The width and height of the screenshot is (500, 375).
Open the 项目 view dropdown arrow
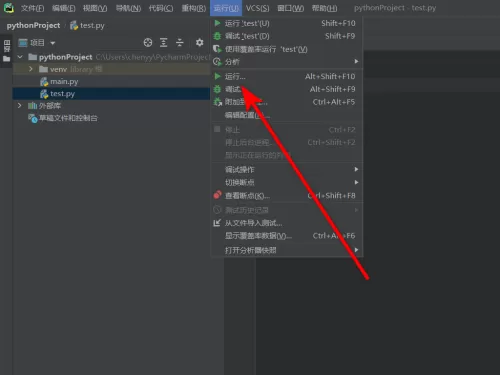53,43
